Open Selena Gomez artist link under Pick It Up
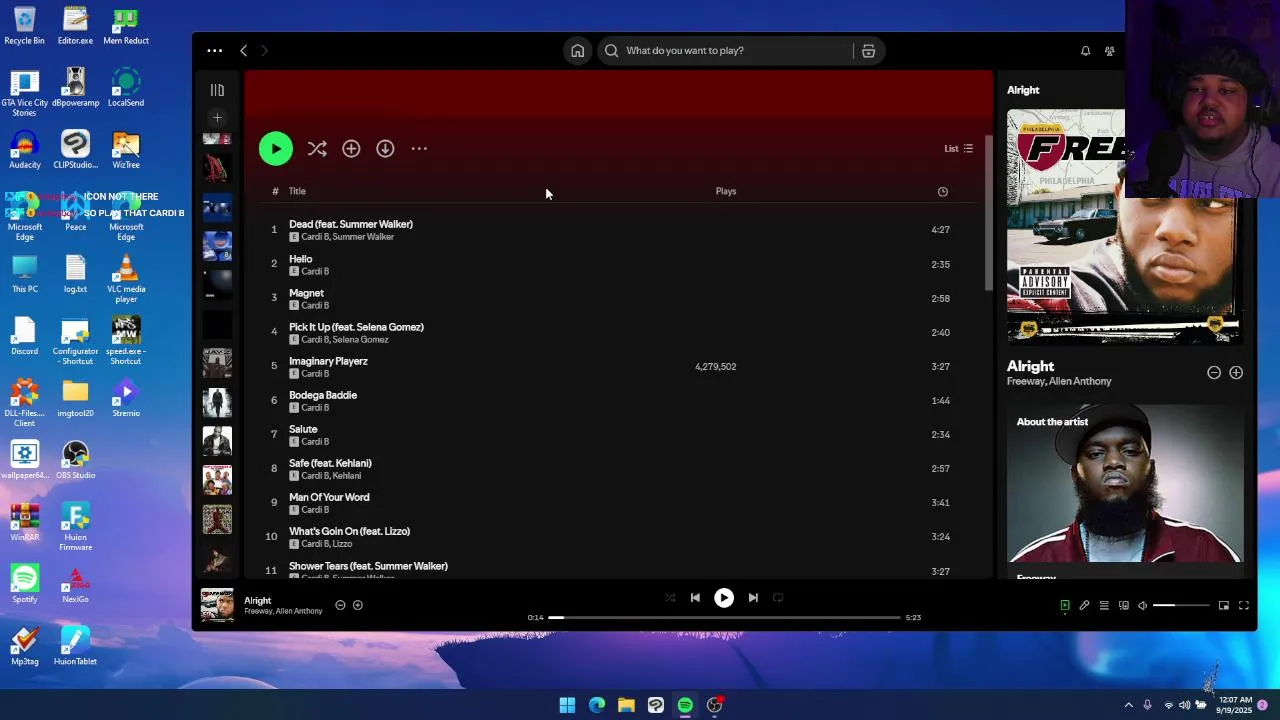Screen dimensions: 1280x720 [x=360, y=340]
